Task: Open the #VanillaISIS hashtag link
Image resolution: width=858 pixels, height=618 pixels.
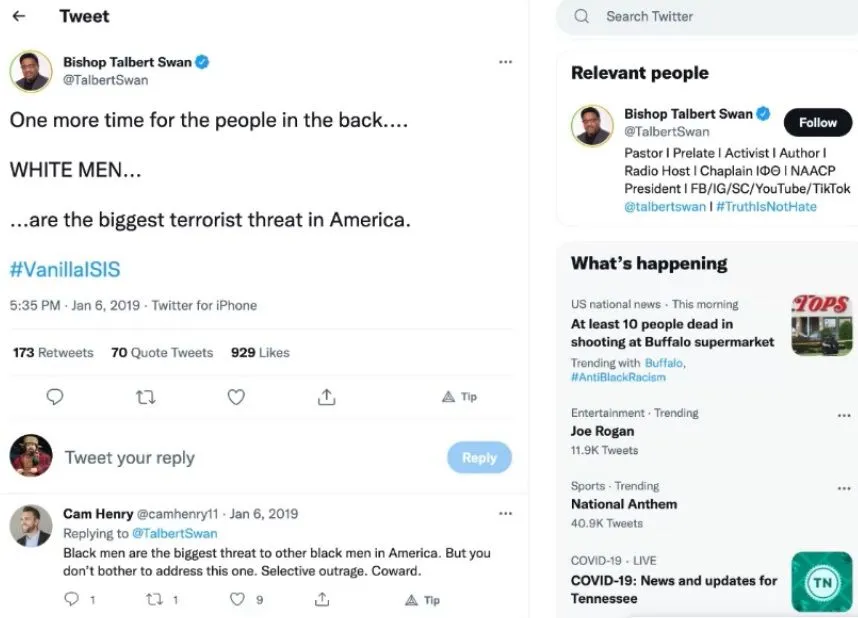Action: pos(65,269)
